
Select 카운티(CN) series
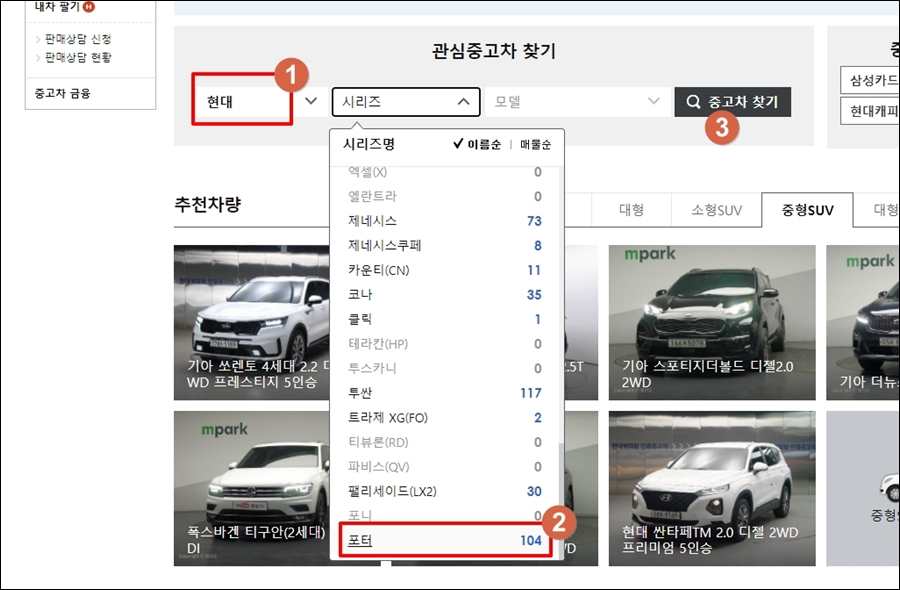(x=444, y=270)
